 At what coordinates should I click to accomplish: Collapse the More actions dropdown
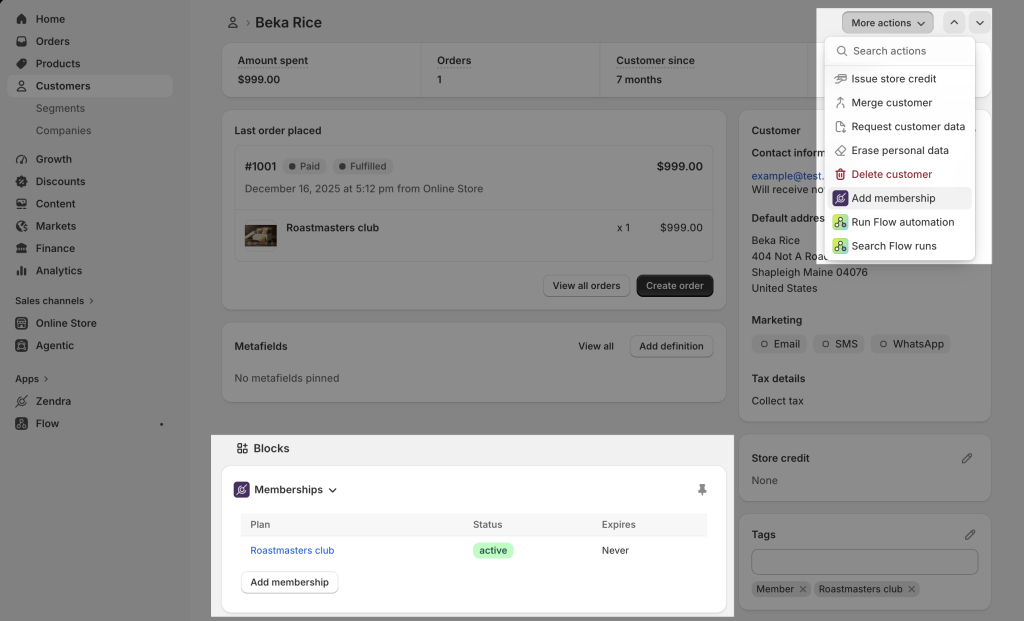[888, 22]
